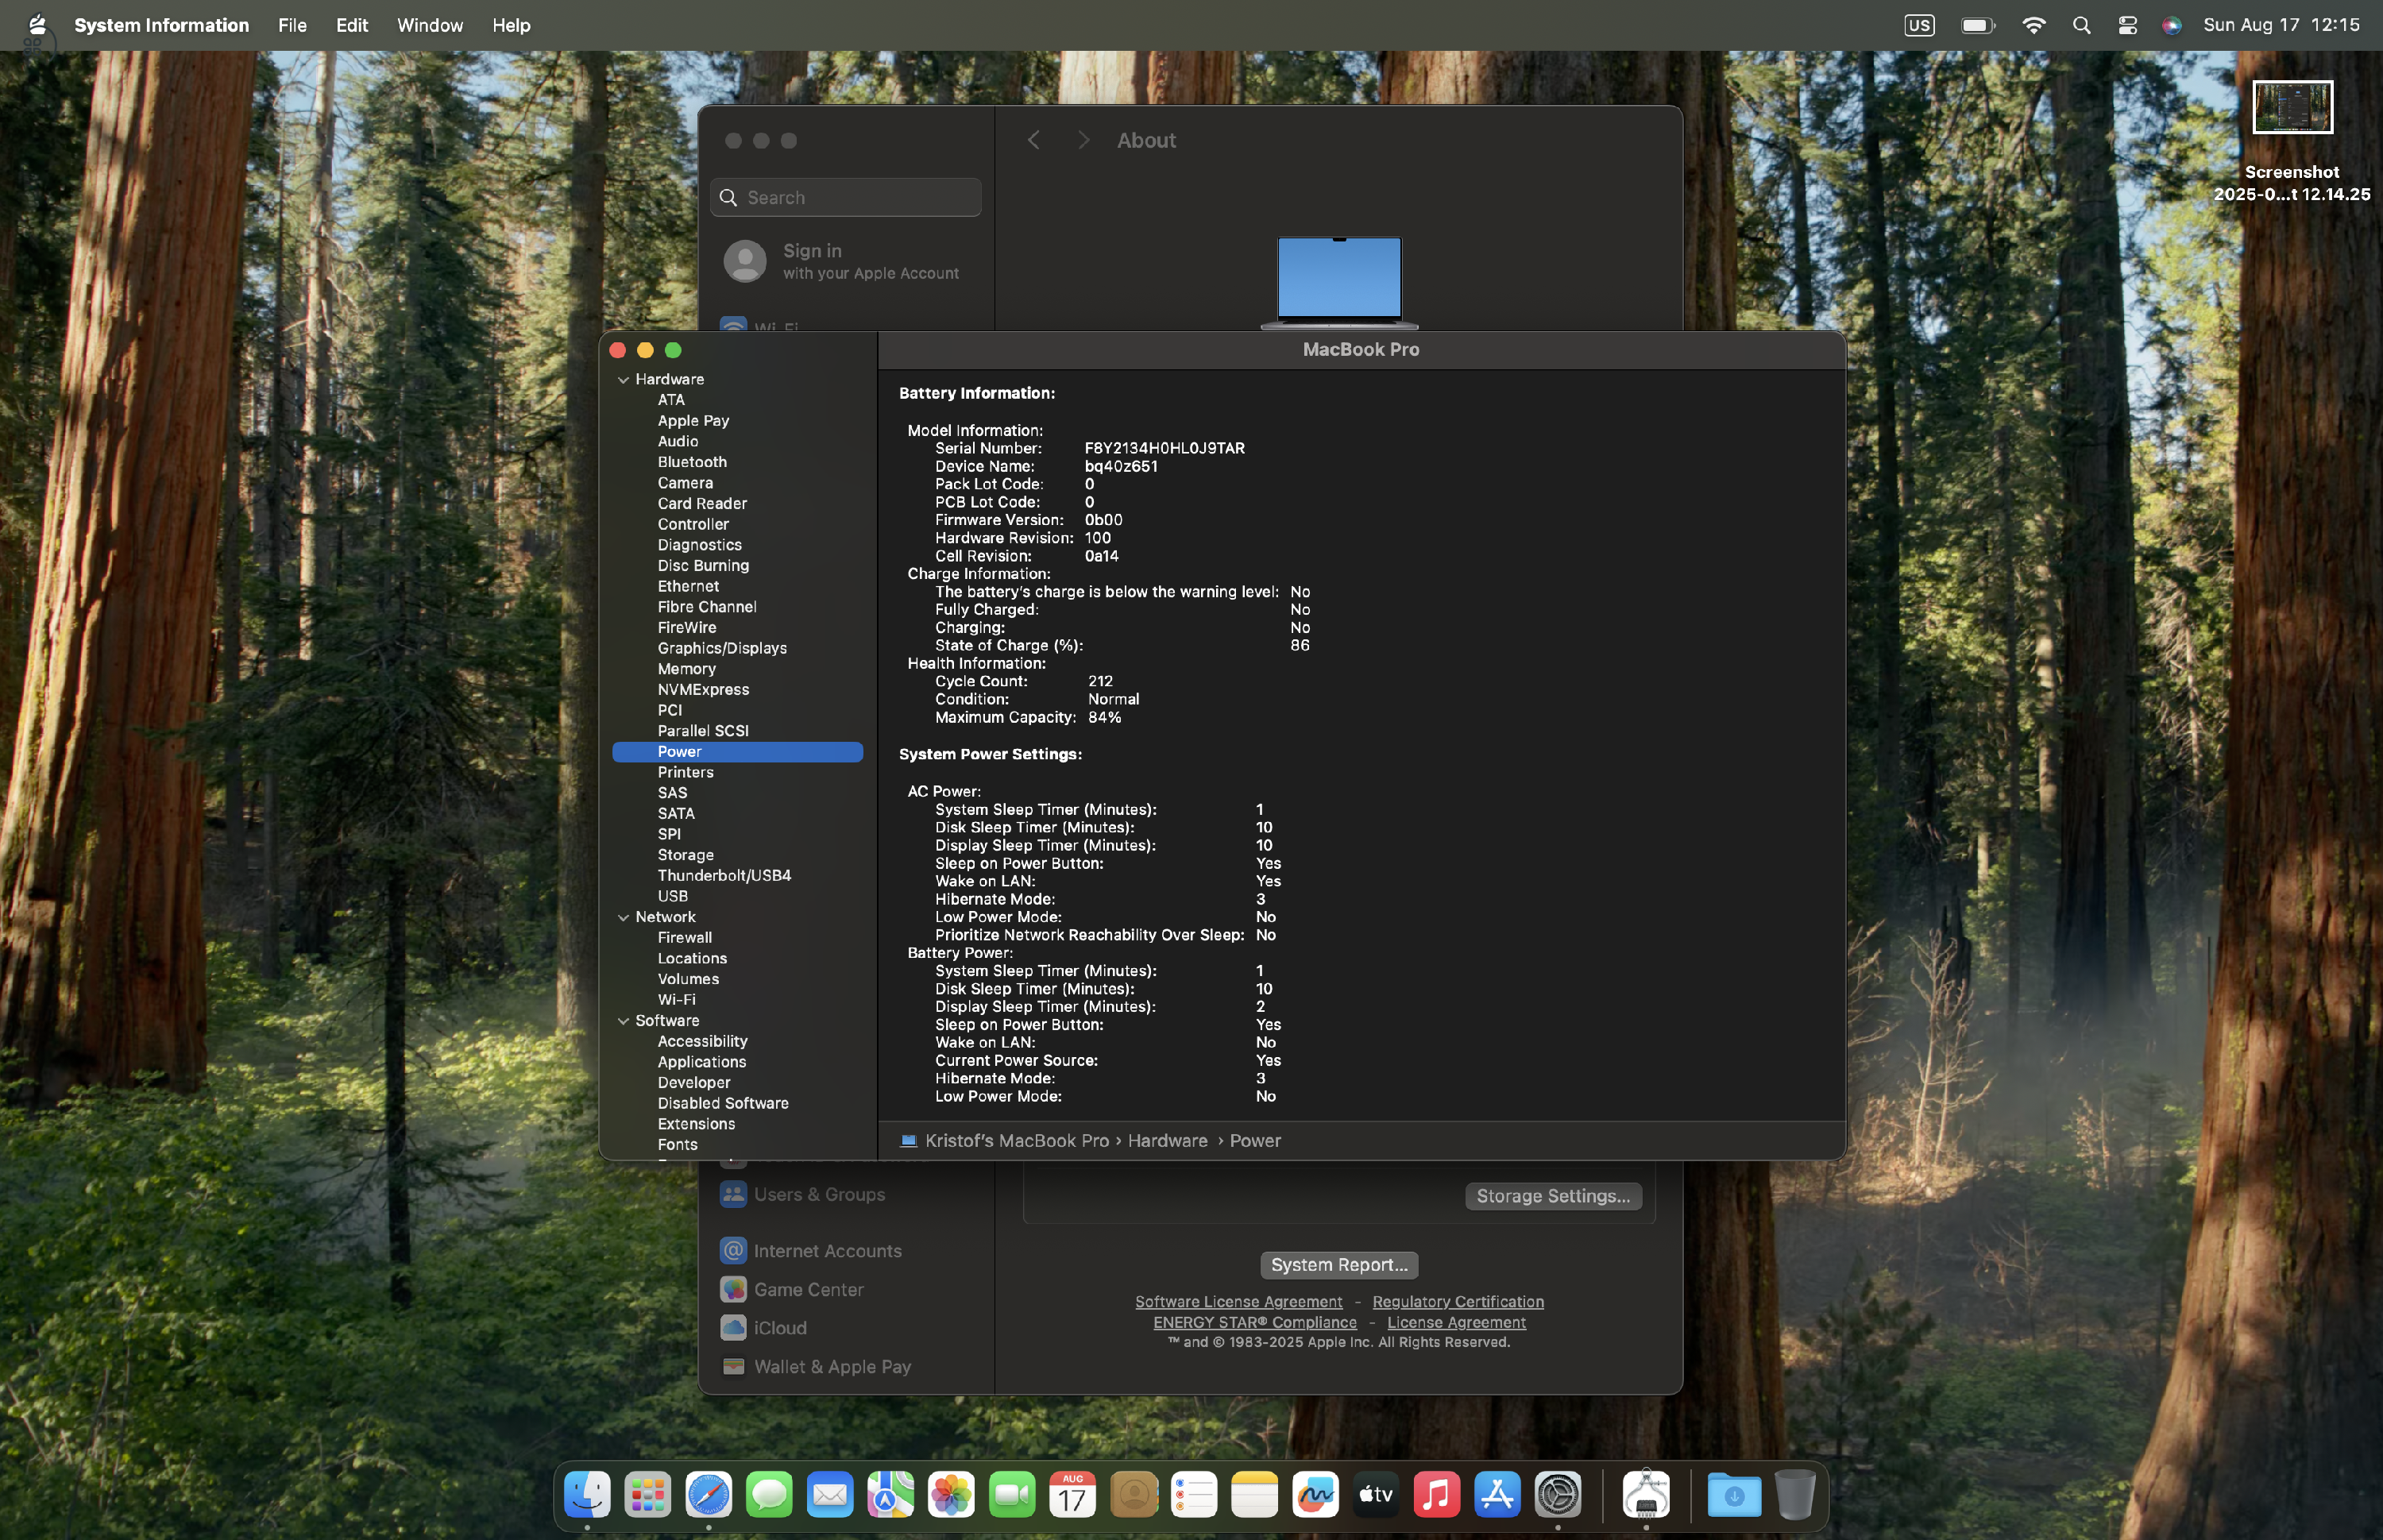Open the Window menu
The image size is (2383, 1540).
tap(430, 25)
